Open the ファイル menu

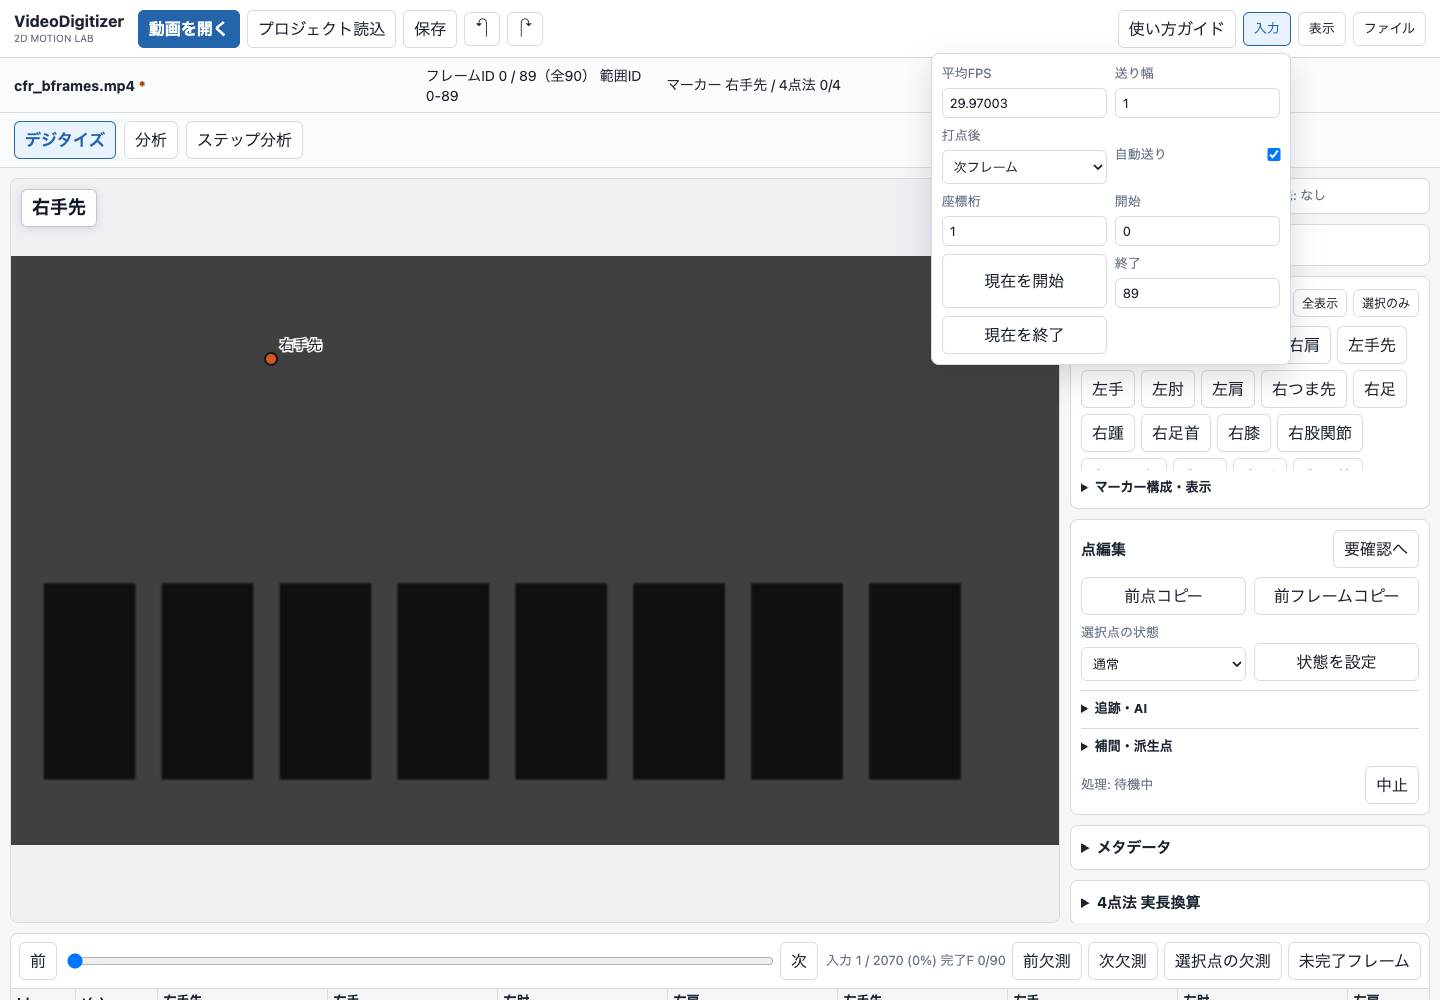point(1389,28)
